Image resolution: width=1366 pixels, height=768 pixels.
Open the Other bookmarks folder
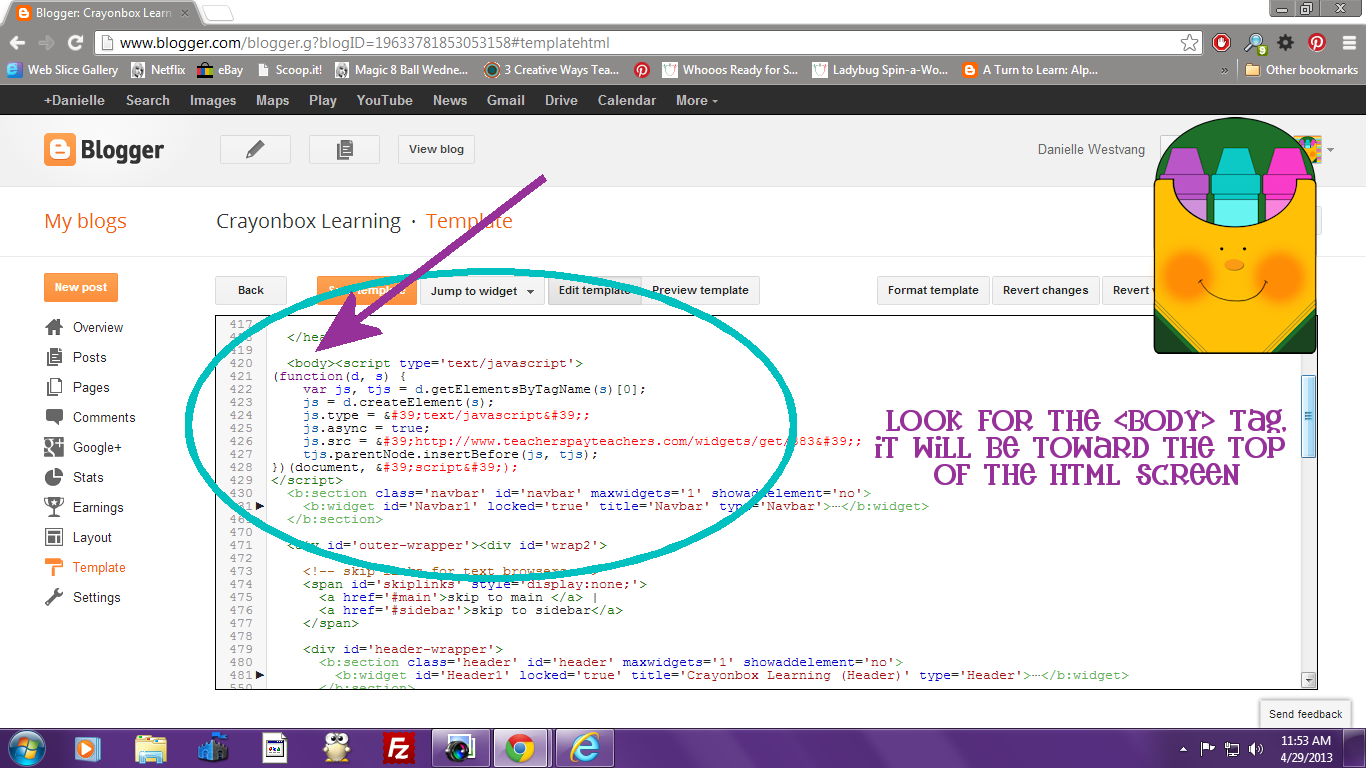(1301, 70)
